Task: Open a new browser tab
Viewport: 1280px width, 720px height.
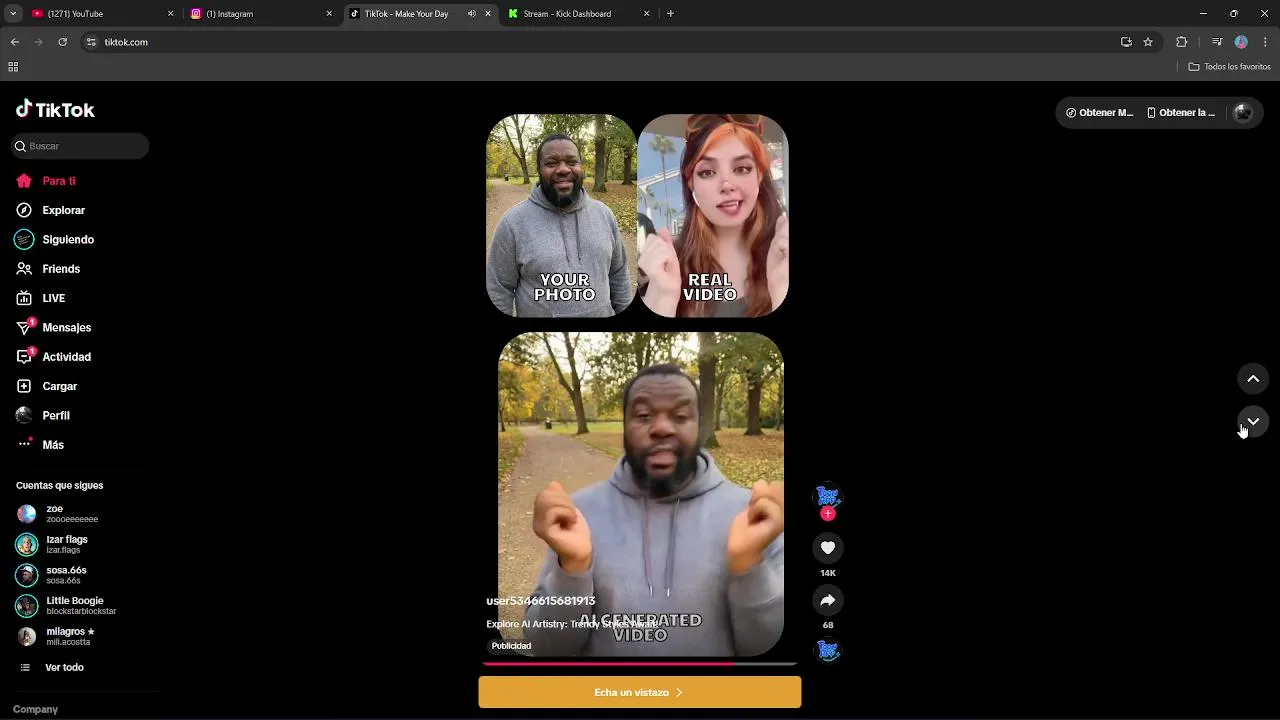Action: pos(670,14)
